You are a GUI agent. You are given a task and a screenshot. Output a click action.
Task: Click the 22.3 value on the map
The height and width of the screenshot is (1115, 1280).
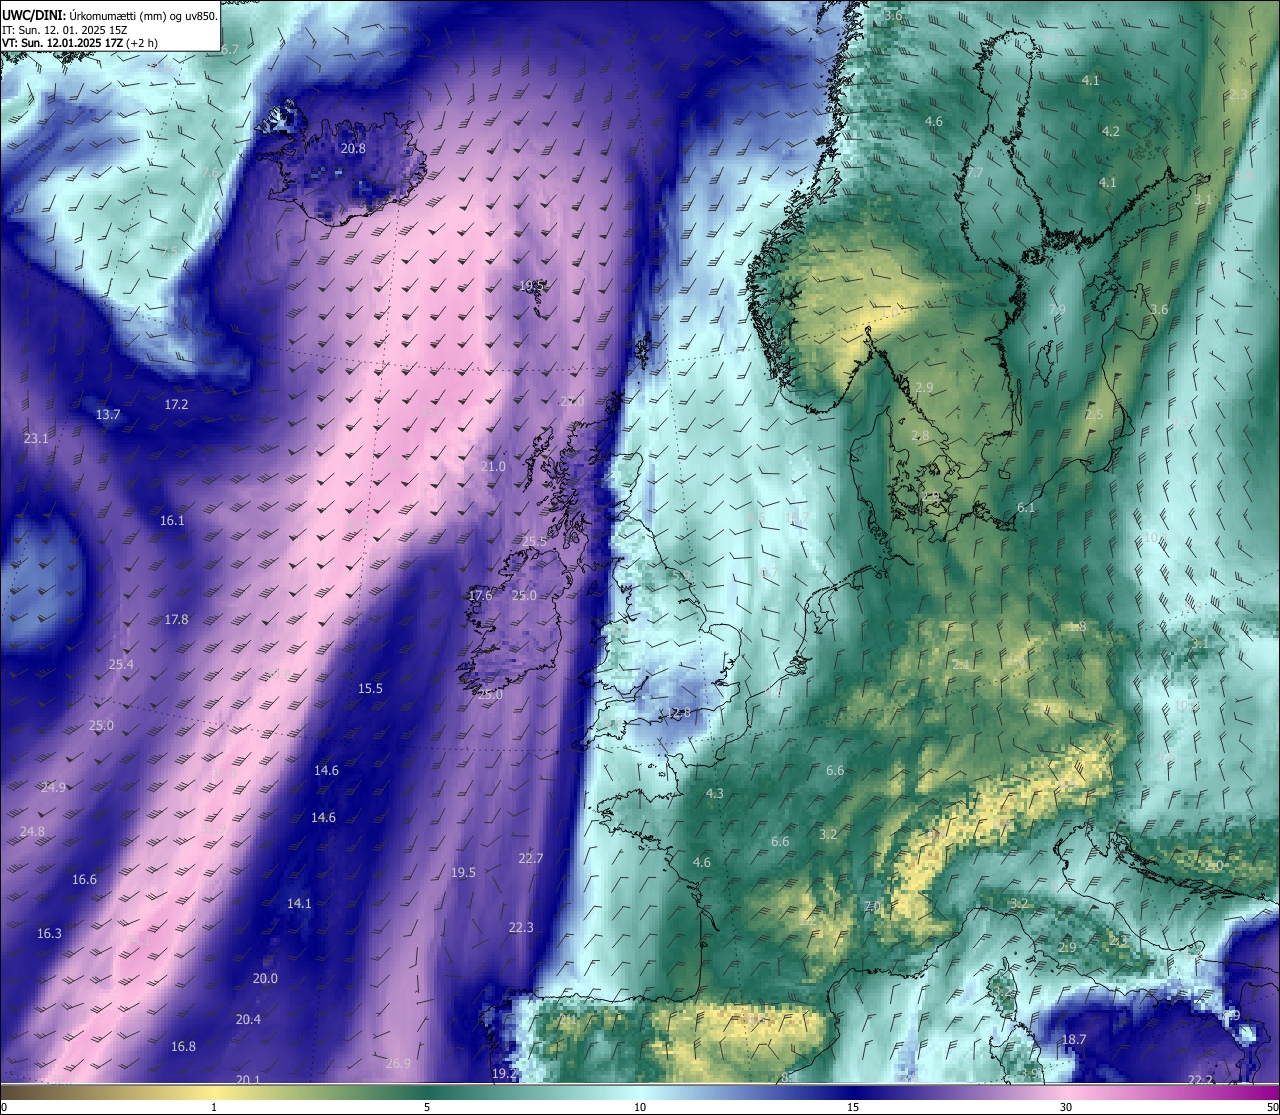pyautogui.click(x=521, y=928)
